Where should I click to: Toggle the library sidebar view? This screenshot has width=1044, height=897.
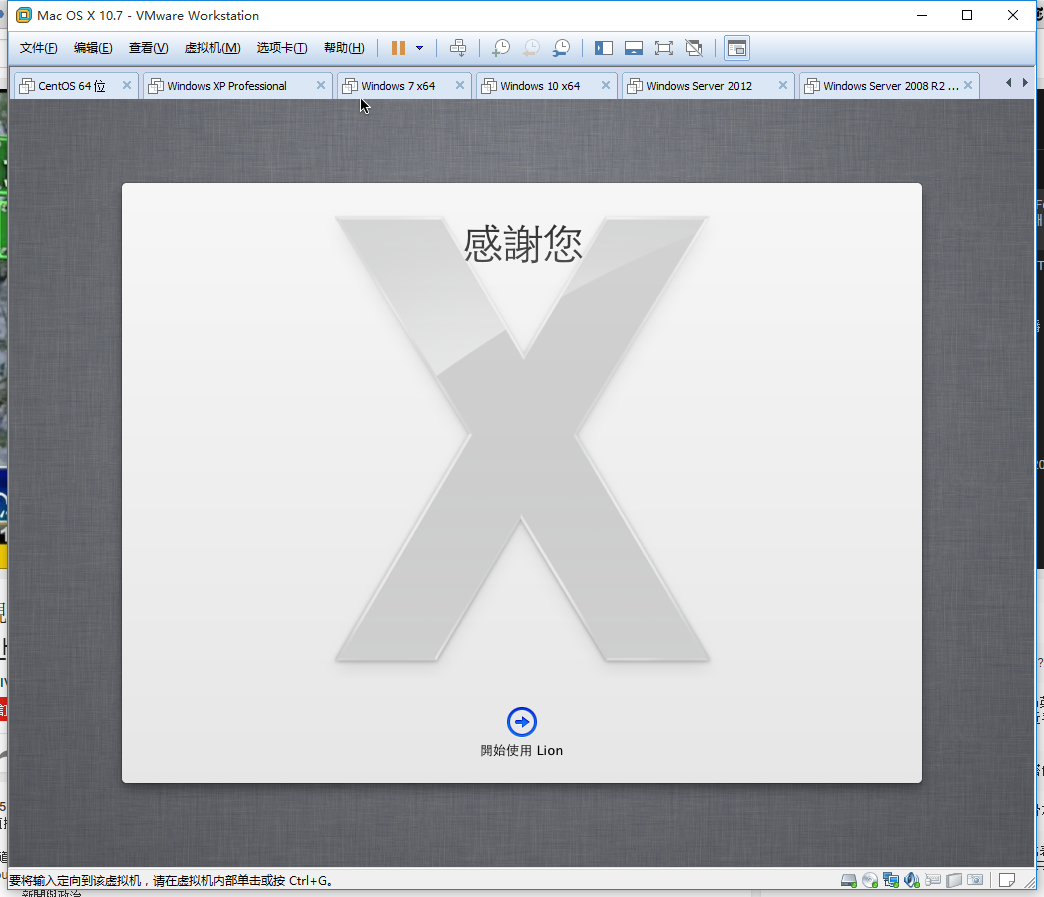tap(604, 48)
